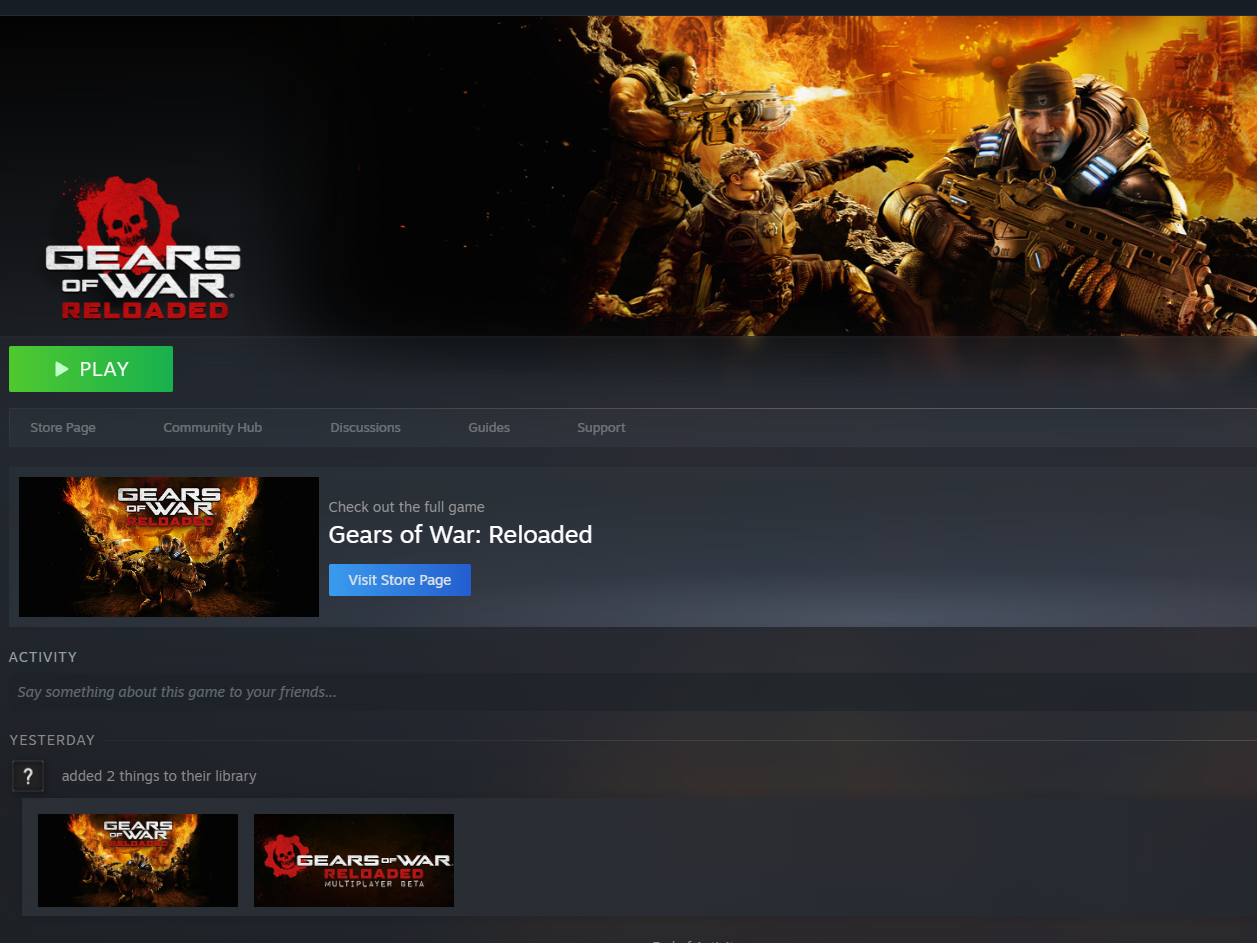1257x943 pixels.
Task: Go to the Discussions tab
Action: 365,427
